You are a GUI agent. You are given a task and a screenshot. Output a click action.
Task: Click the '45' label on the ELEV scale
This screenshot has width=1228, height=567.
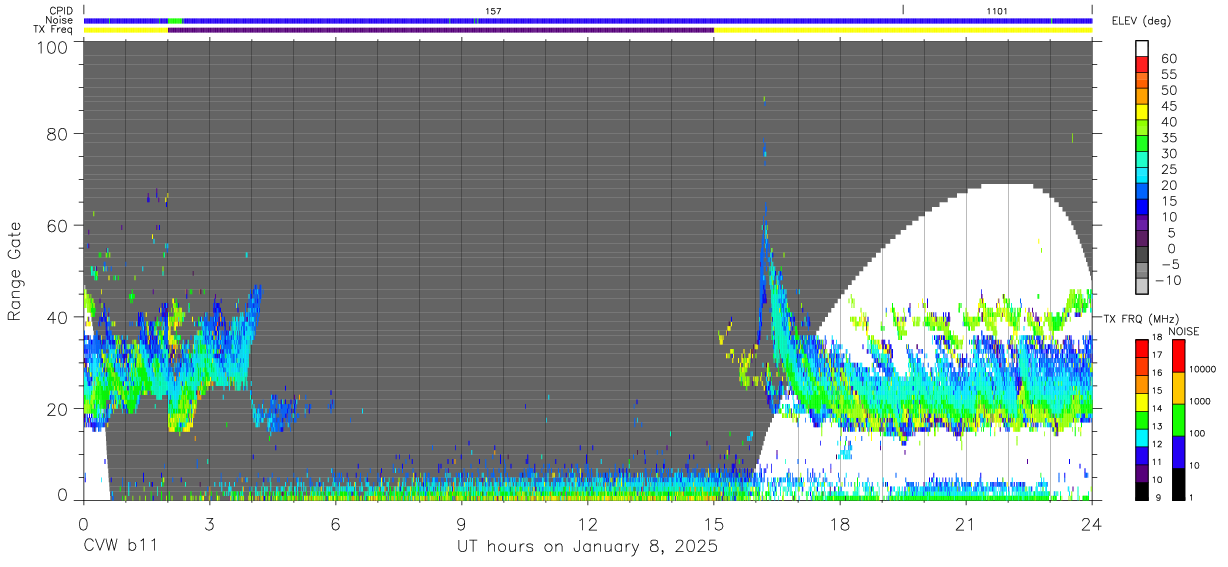1169,106
